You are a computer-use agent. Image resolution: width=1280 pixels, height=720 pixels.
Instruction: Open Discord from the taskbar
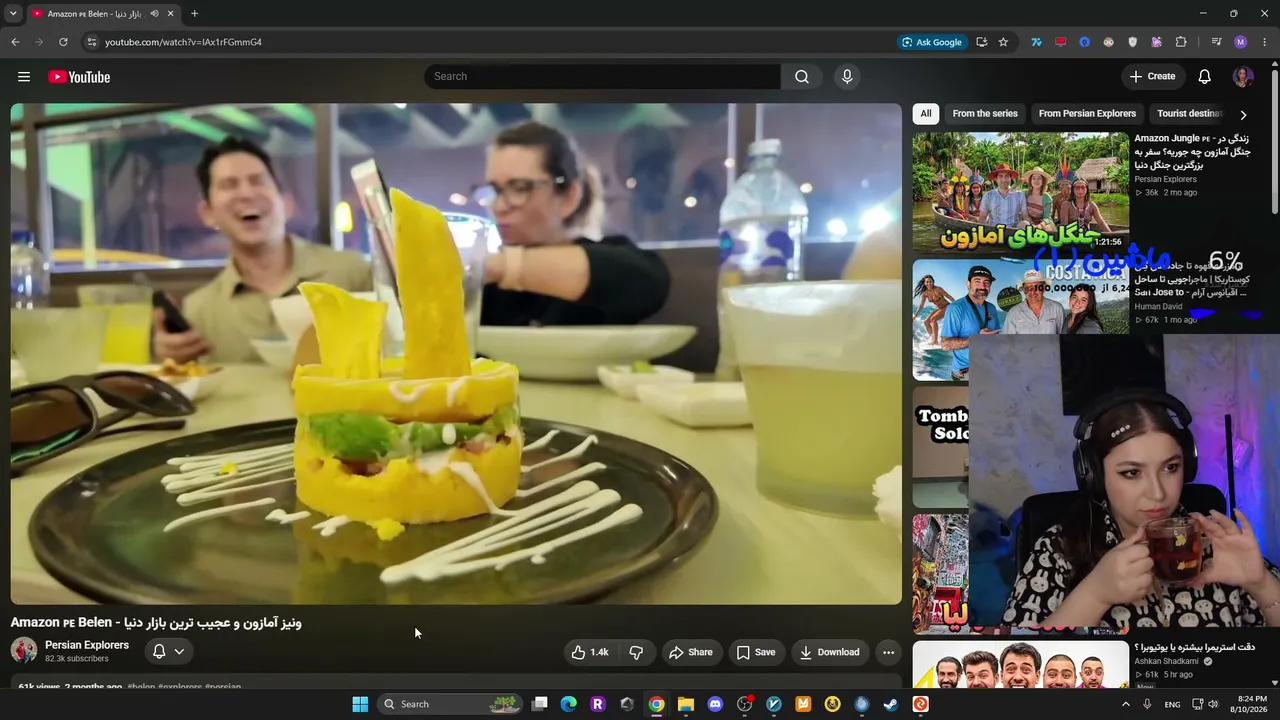[715, 704]
